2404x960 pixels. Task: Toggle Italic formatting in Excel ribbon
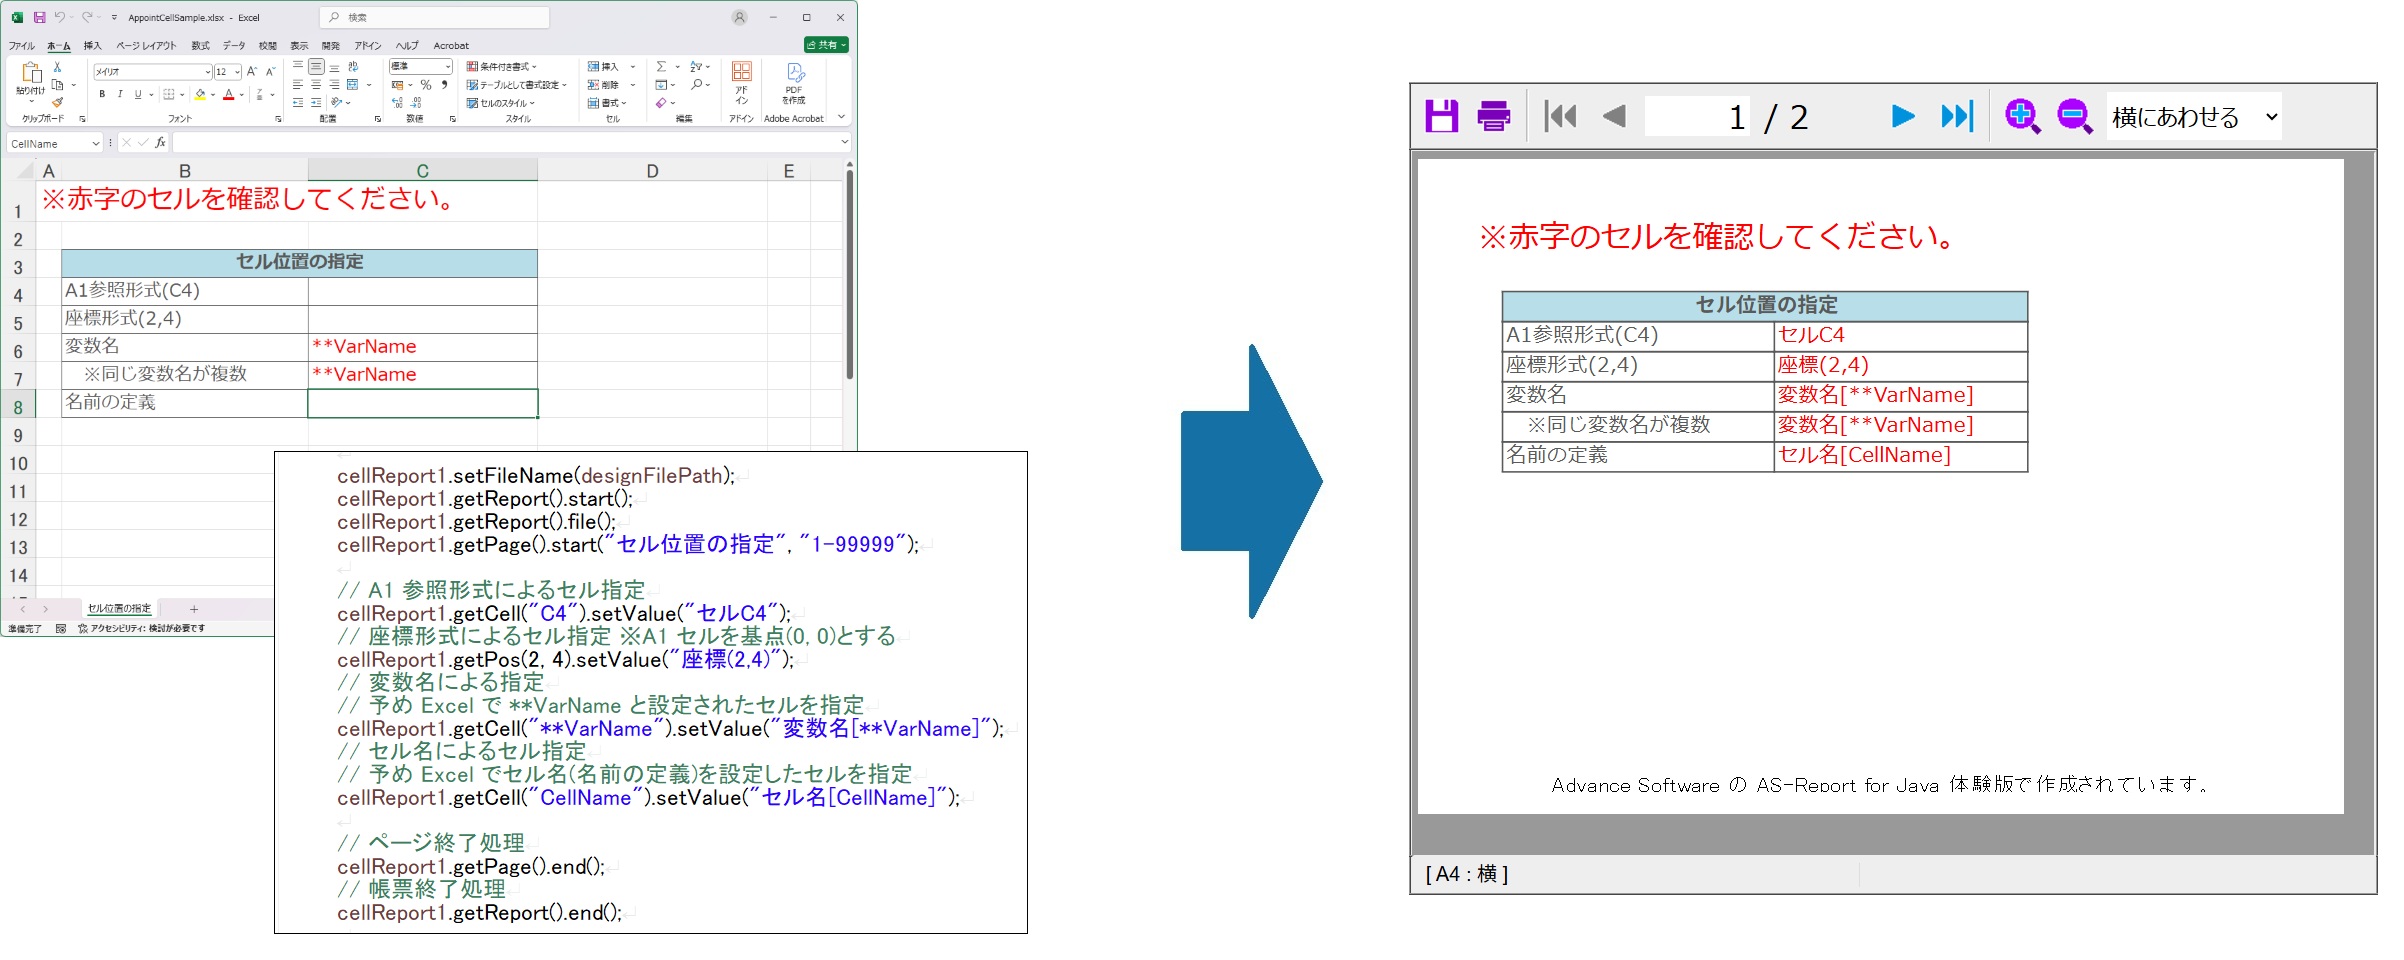click(x=120, y=95)
